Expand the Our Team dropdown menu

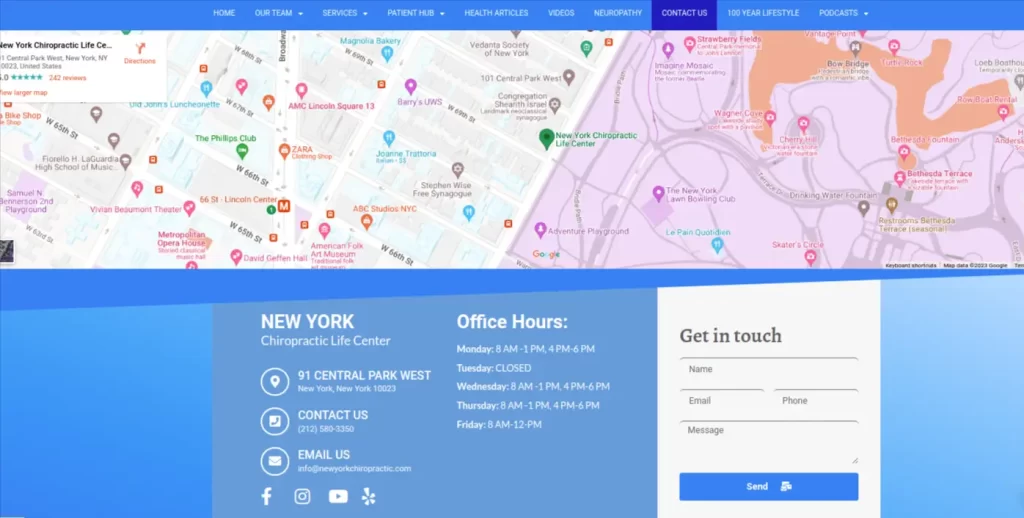click(279, 13)
